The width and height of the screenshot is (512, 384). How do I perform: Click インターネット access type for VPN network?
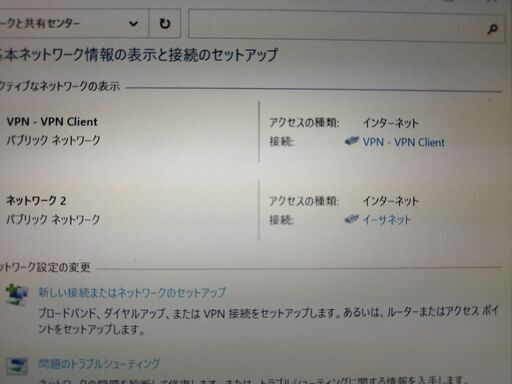click(390, 123)
